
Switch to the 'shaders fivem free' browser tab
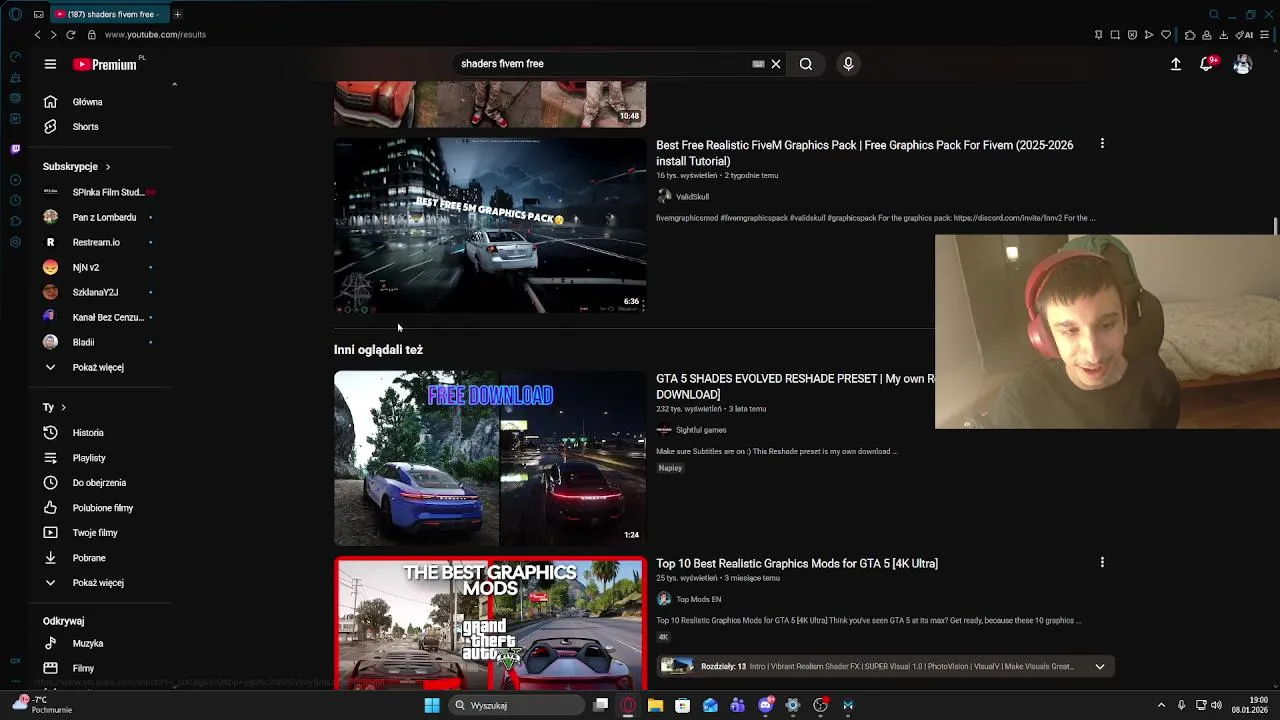pyautogui.click(x=108, y=14)
